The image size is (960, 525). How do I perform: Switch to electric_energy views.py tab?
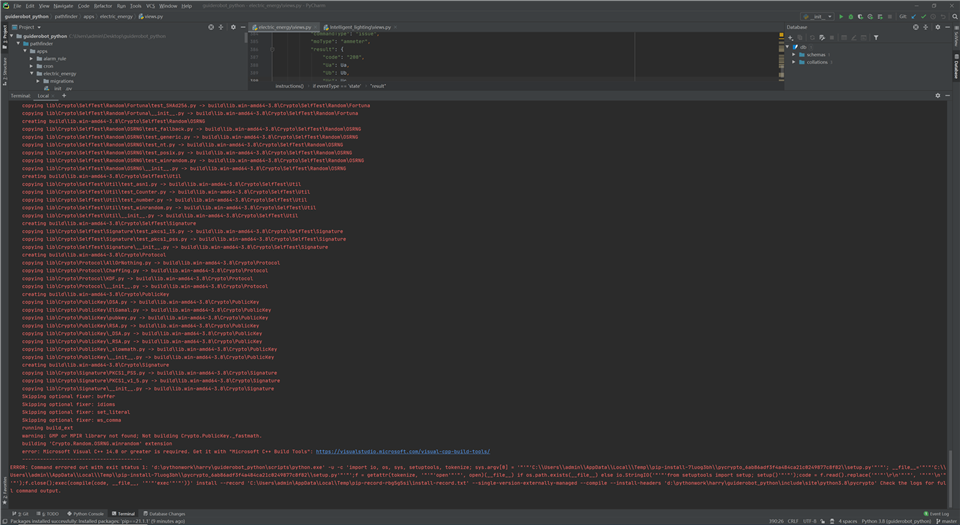pos(282,27)
